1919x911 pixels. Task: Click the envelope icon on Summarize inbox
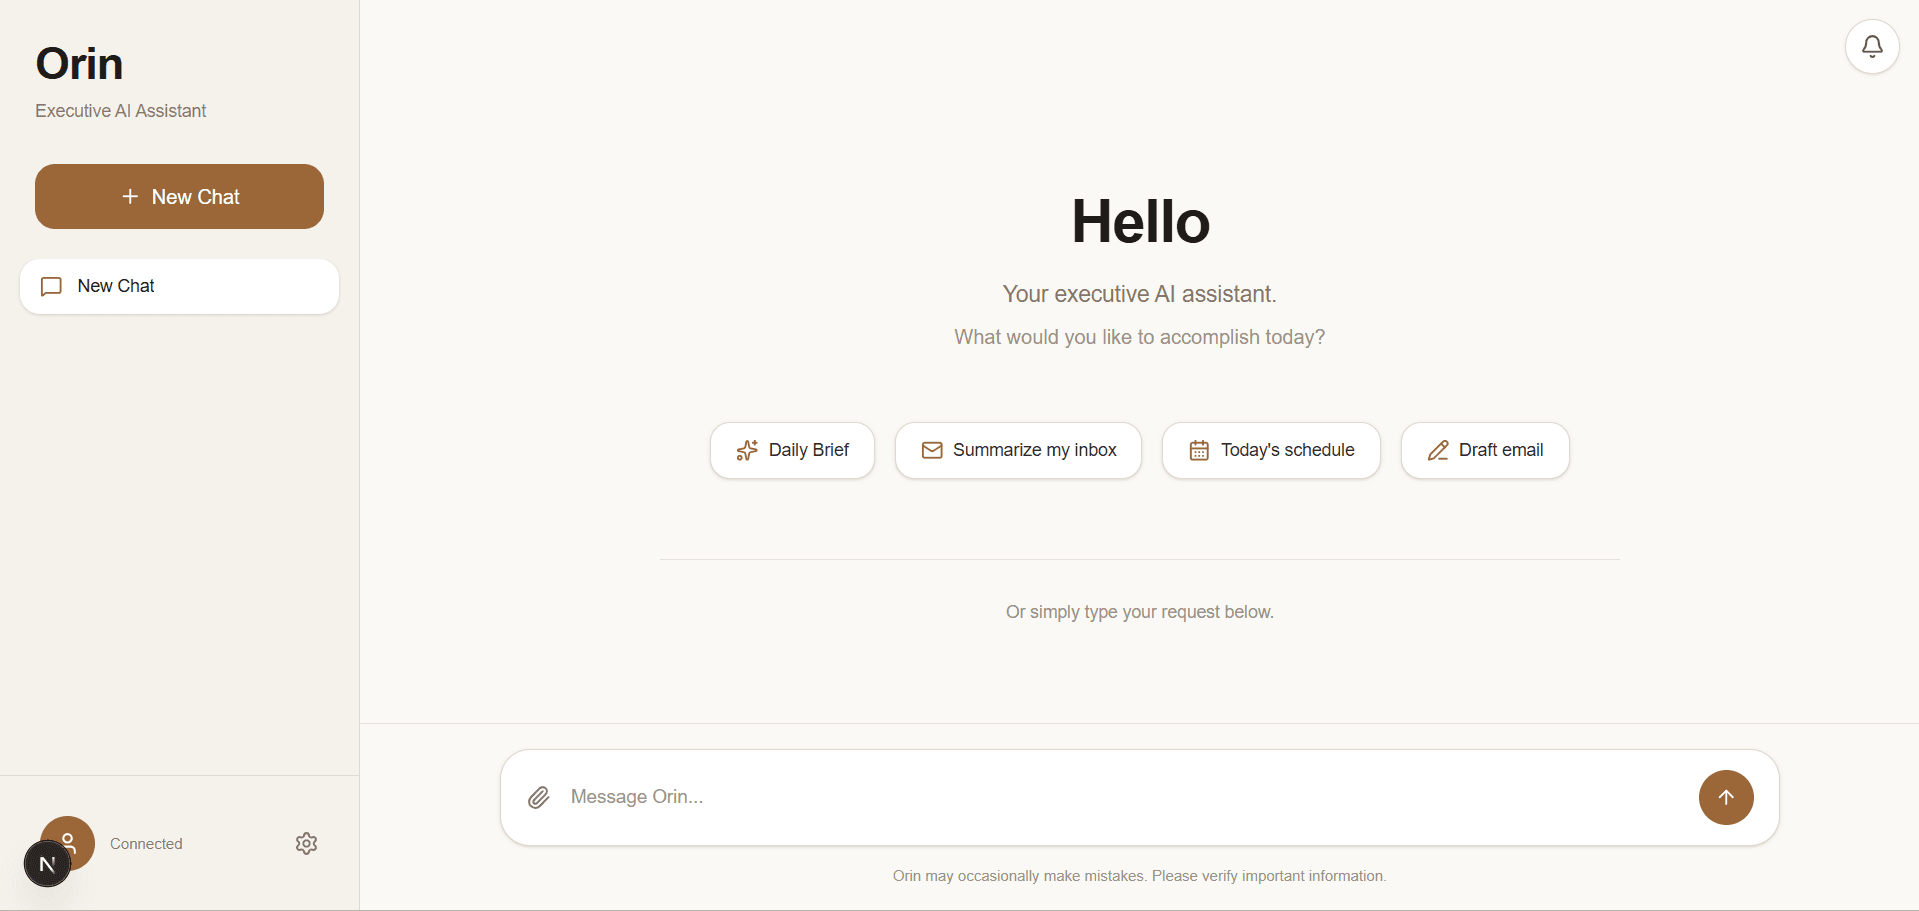tap(932, 451)
